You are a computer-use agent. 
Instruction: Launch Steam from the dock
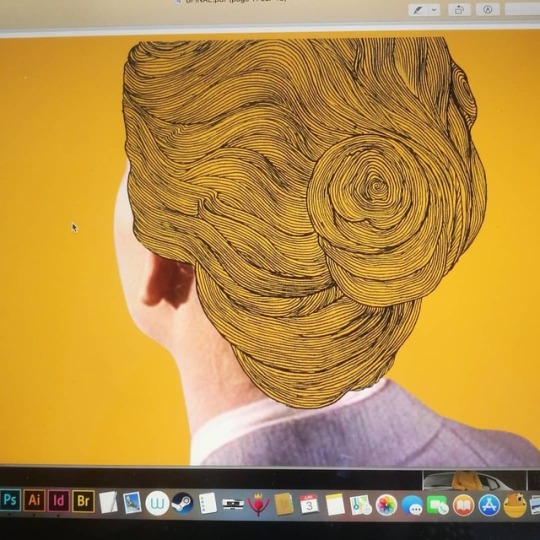[182, 504]
